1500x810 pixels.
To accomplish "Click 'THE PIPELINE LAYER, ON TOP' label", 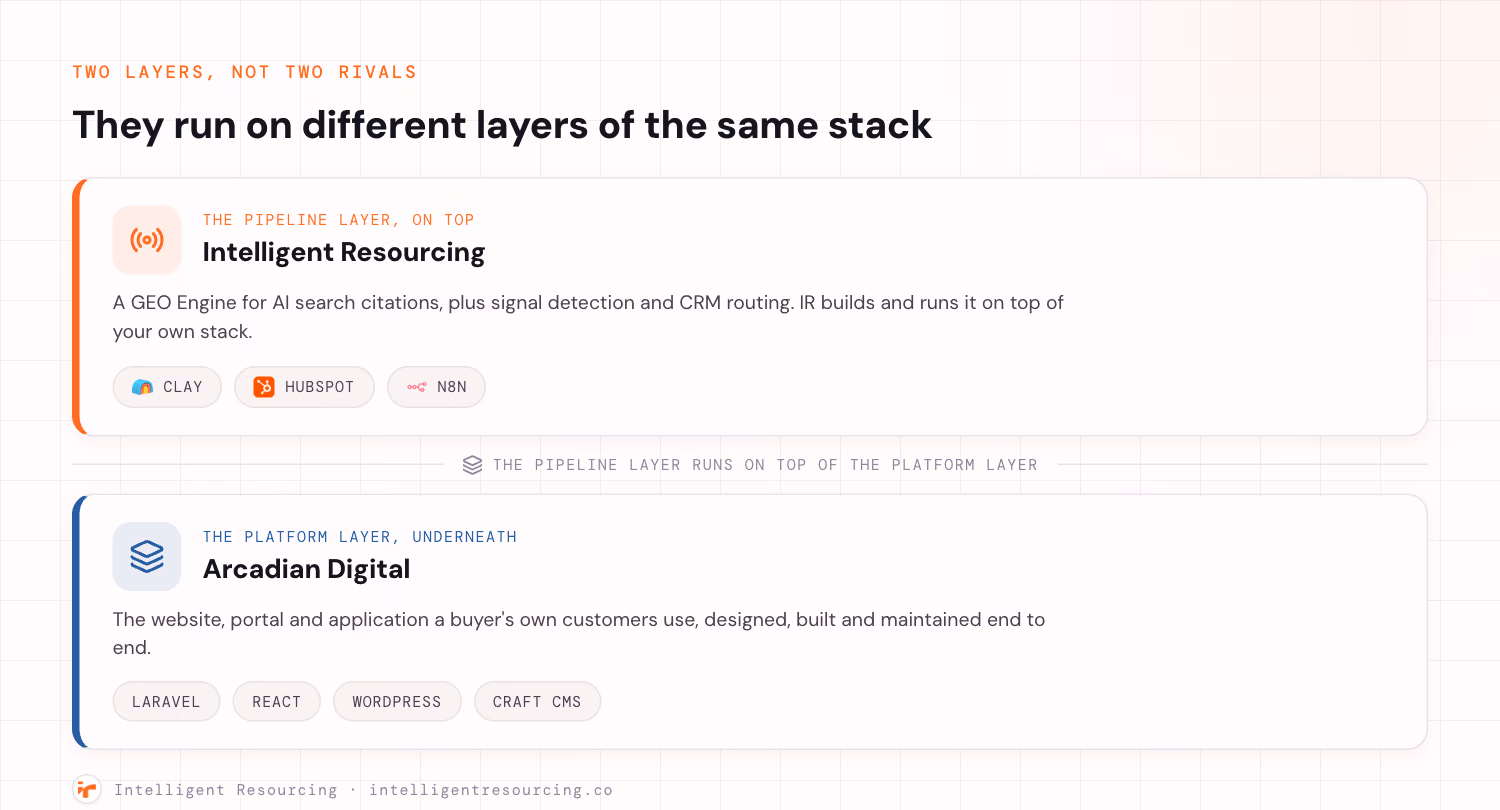I will coord(339,220).
